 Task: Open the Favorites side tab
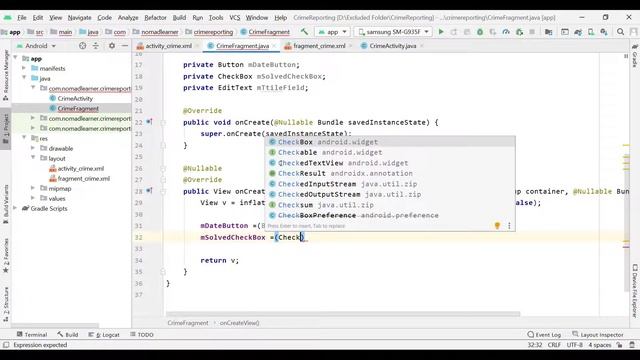coord(6,256)
